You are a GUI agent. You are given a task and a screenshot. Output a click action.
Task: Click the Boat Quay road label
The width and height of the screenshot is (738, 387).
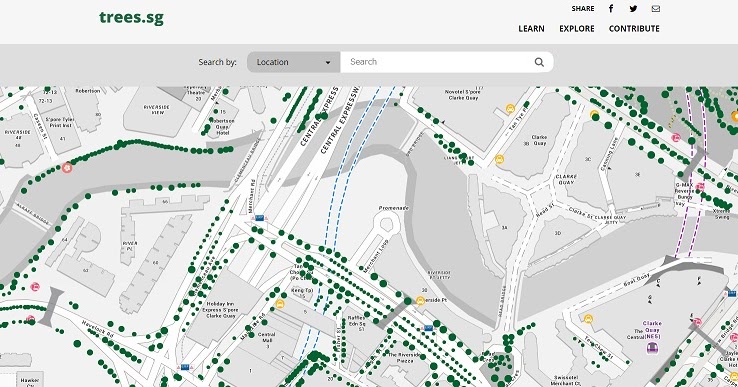636,281
